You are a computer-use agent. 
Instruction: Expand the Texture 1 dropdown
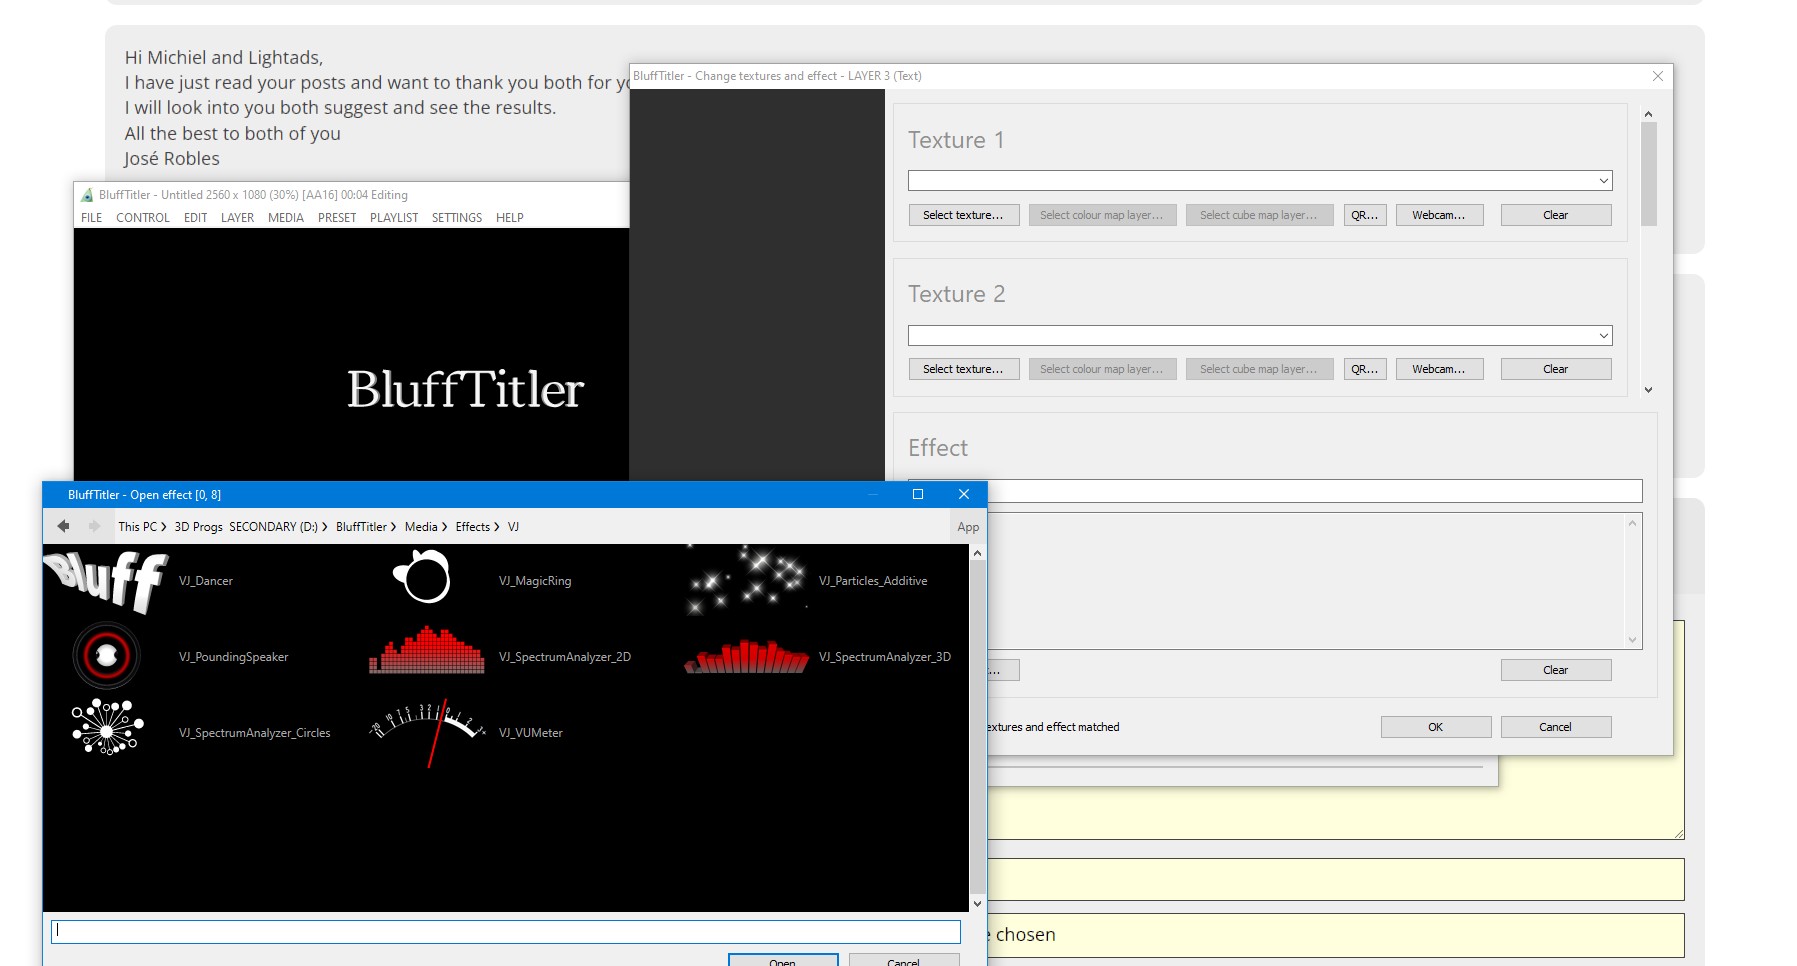[x=1603, y=181]
